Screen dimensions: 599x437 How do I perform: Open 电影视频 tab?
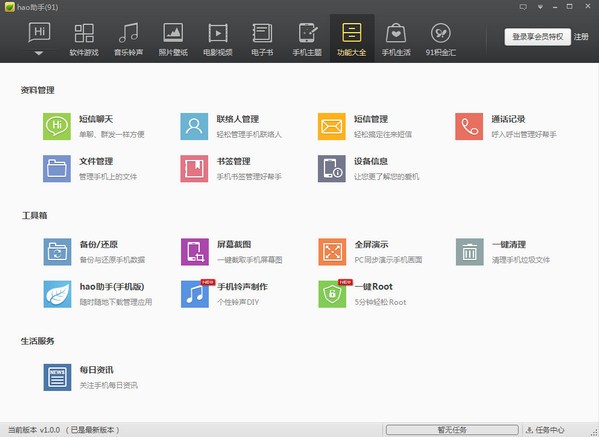point(218,39)
